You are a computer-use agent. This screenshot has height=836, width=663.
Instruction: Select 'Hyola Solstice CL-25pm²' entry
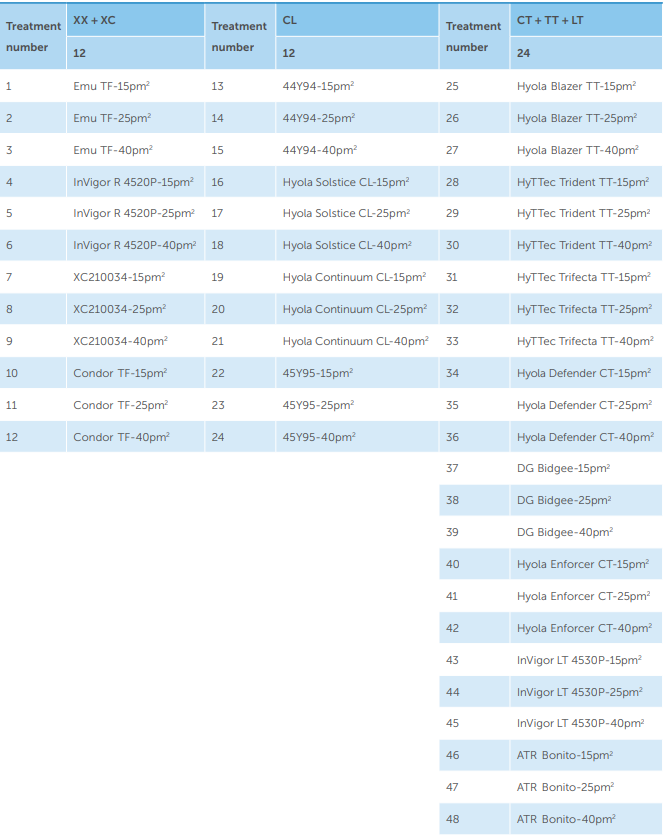[x=357, y=213]
